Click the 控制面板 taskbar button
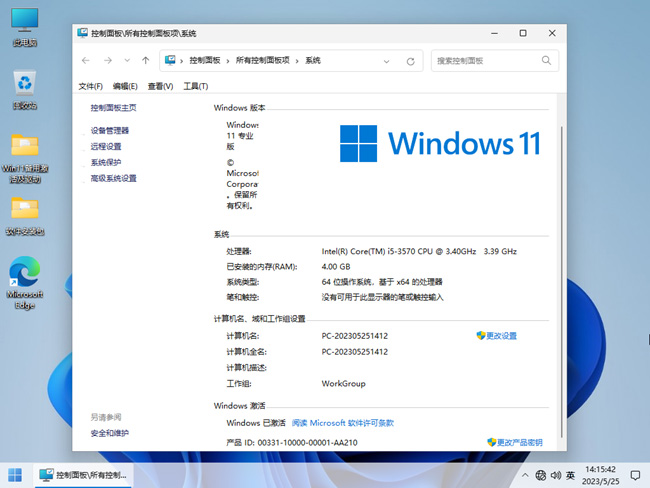 [83, 475]
